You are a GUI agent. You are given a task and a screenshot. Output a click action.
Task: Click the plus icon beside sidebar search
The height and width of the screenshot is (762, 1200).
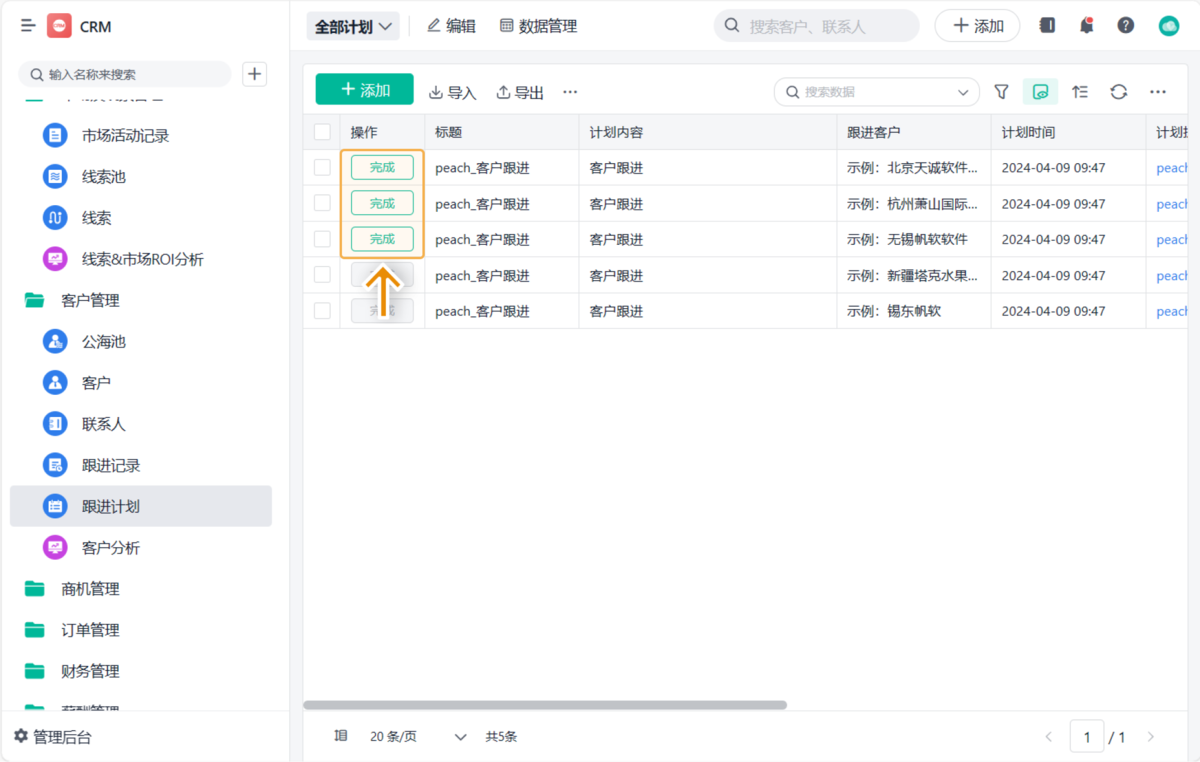[255, 74]
